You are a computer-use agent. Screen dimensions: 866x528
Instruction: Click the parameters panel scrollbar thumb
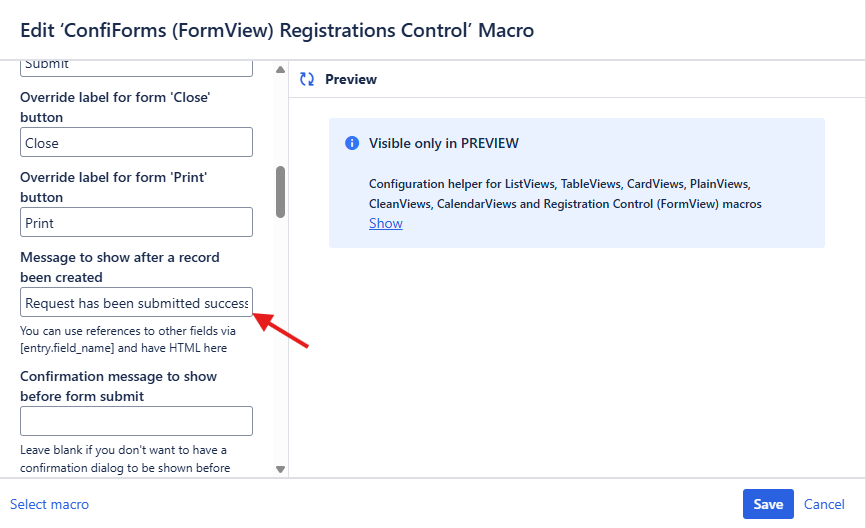coord(281,192)
